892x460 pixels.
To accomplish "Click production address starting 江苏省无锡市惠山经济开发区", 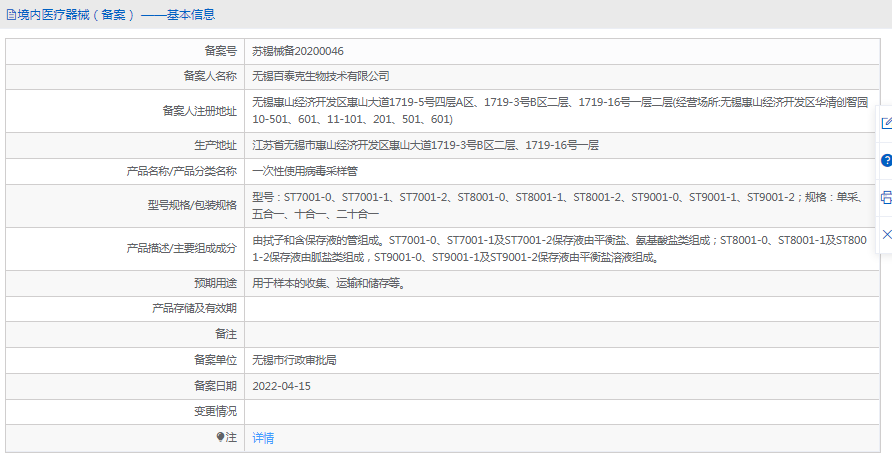I will pyautogui.click(x=425, y=146).
